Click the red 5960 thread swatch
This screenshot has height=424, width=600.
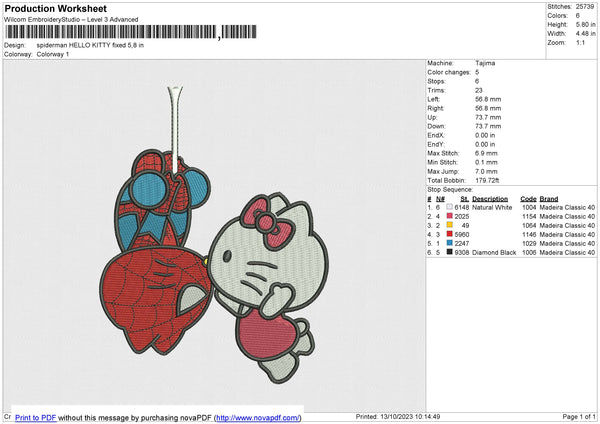click(x=449, y=234)
